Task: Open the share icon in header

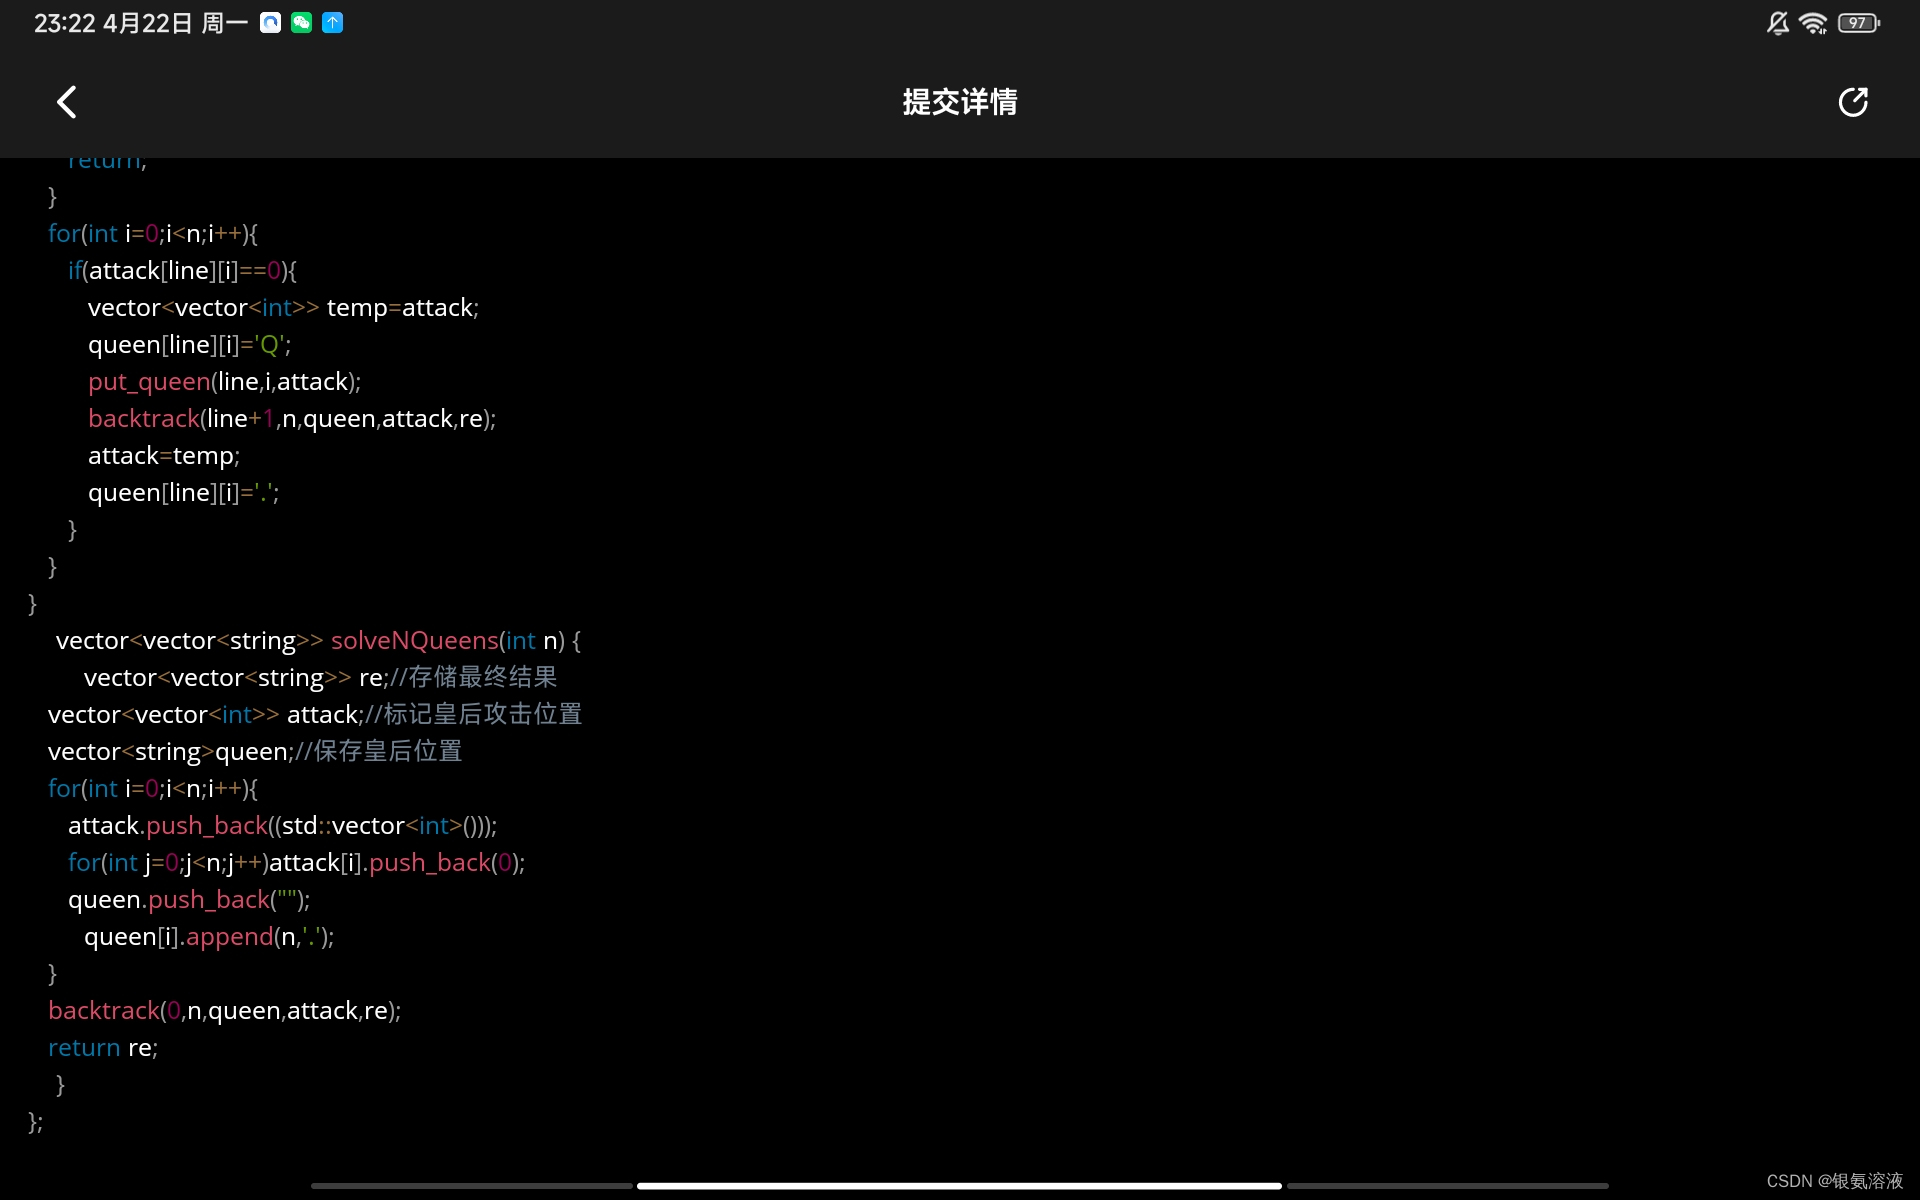Action: point(1853,102)
